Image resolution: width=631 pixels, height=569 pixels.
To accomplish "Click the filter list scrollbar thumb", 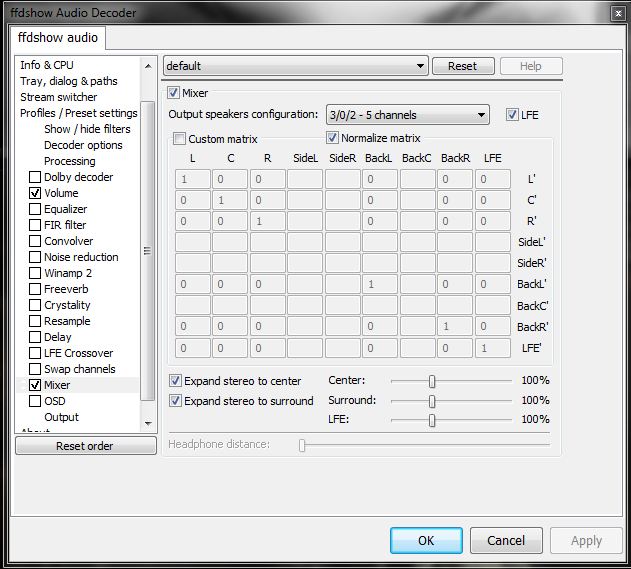I will point(148,251).
